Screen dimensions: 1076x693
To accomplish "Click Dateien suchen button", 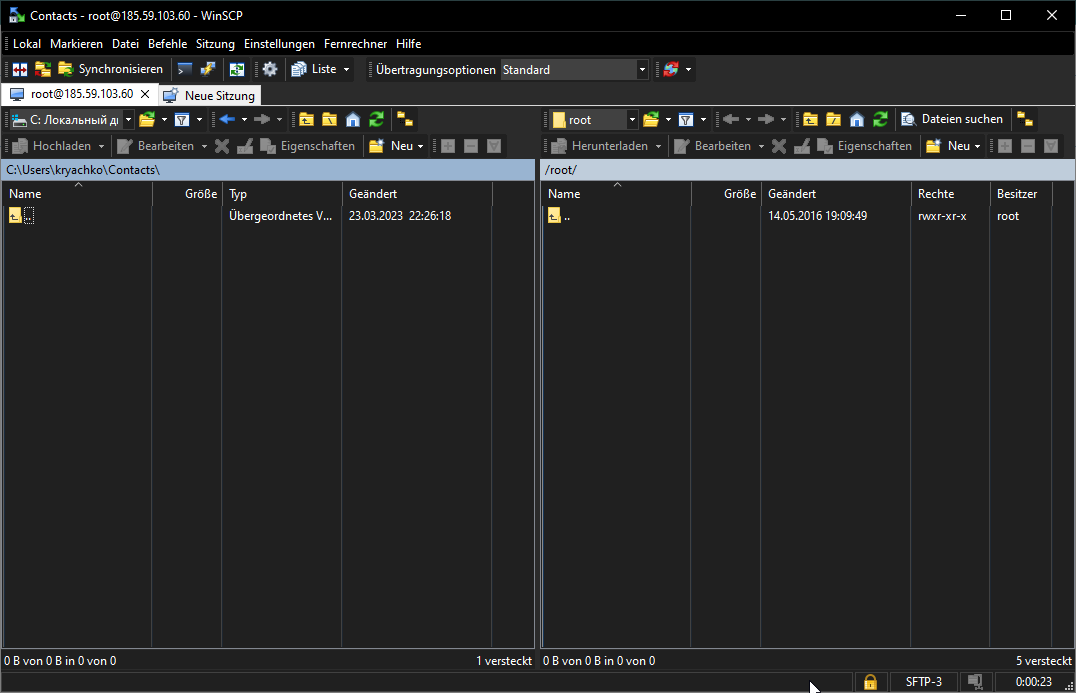I will (952, 119).
